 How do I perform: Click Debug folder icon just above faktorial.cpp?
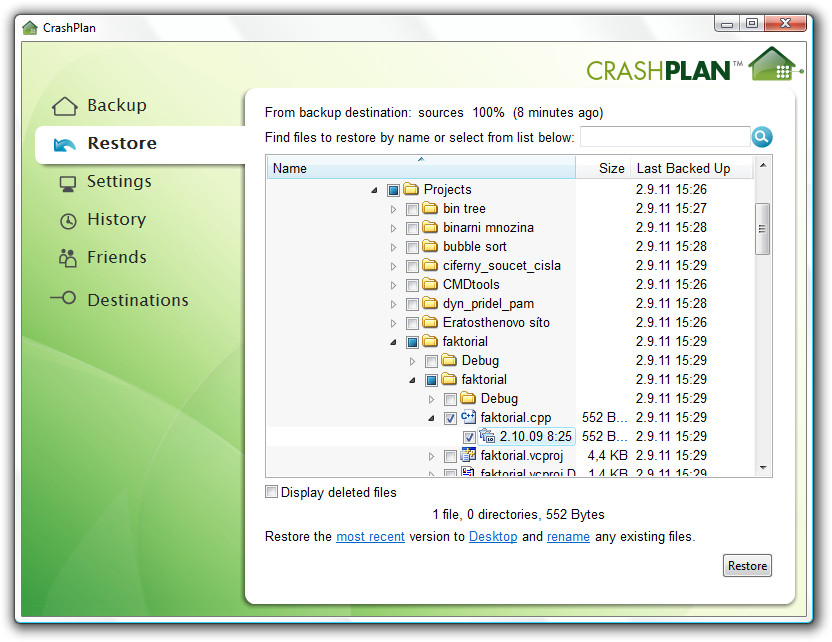(x=468, y=398)
